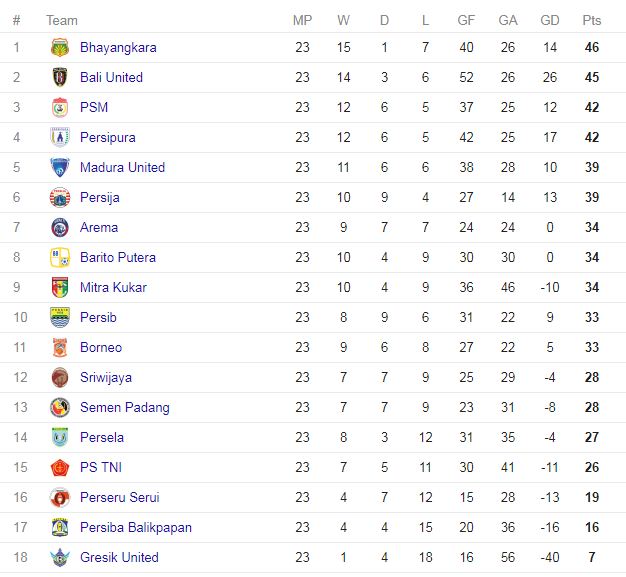Click the Arema team logo

coord(60,227)
